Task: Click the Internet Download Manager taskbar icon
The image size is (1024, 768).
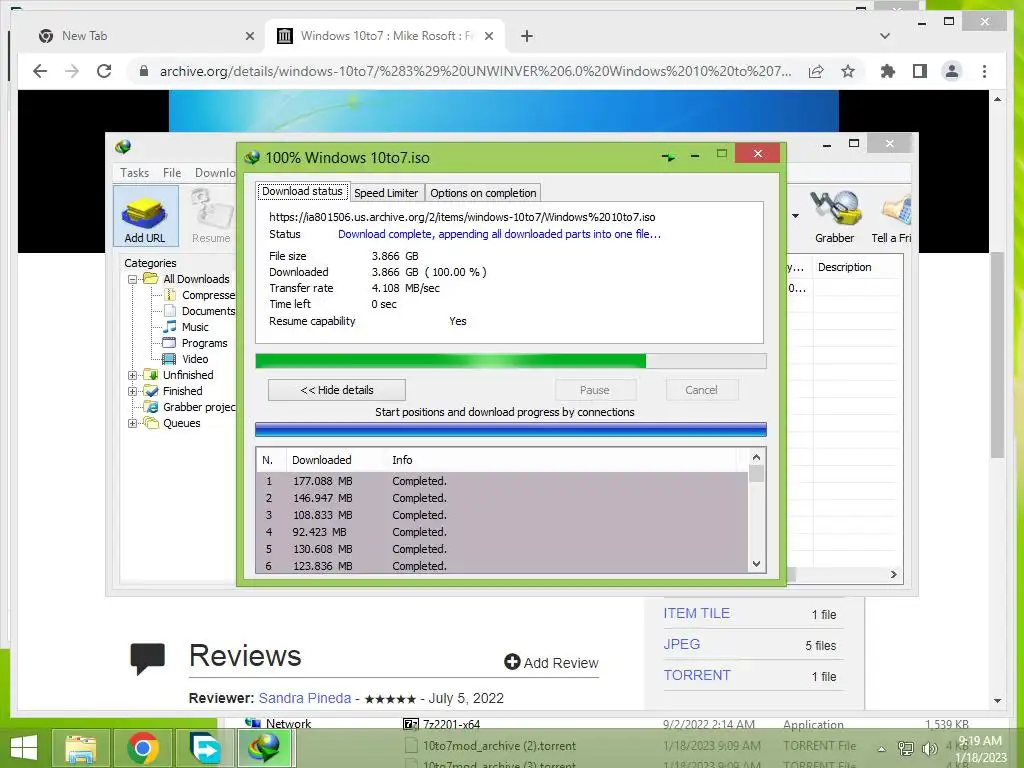Action: tap(264, 748)
